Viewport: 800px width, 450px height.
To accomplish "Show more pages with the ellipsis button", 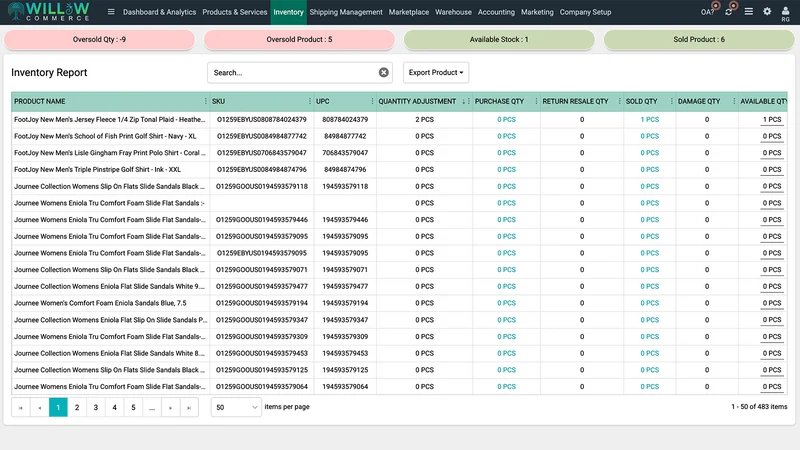I will coord(152,407).
